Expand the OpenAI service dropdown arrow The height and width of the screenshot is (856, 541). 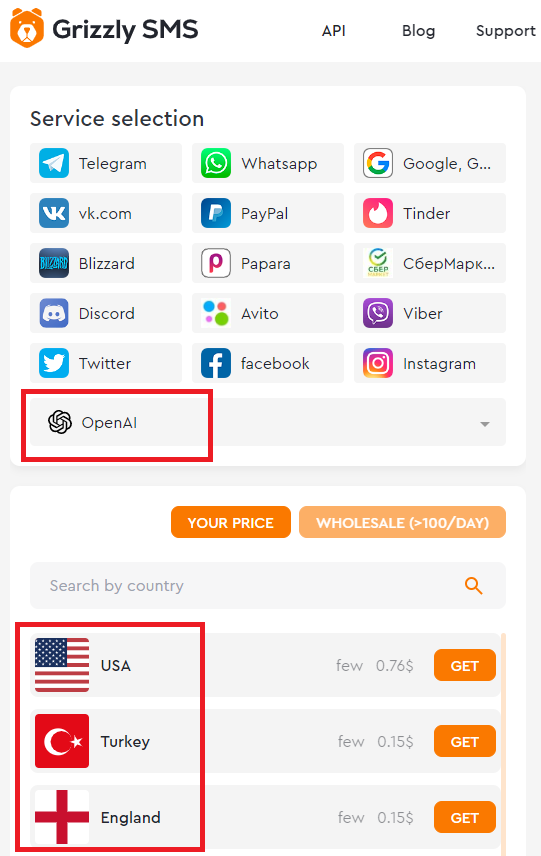[x=485, y=424]
